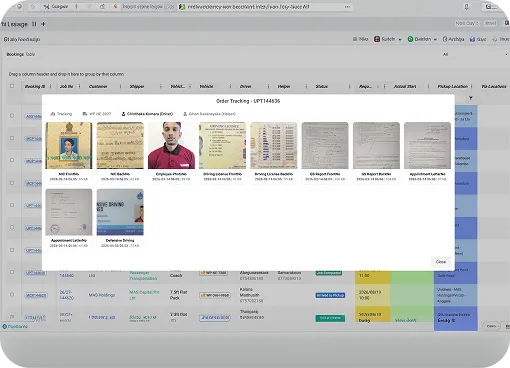Tick the checkbox of the fourth booking row
This screenshot has height=368, width=510.
click(12, 183)
